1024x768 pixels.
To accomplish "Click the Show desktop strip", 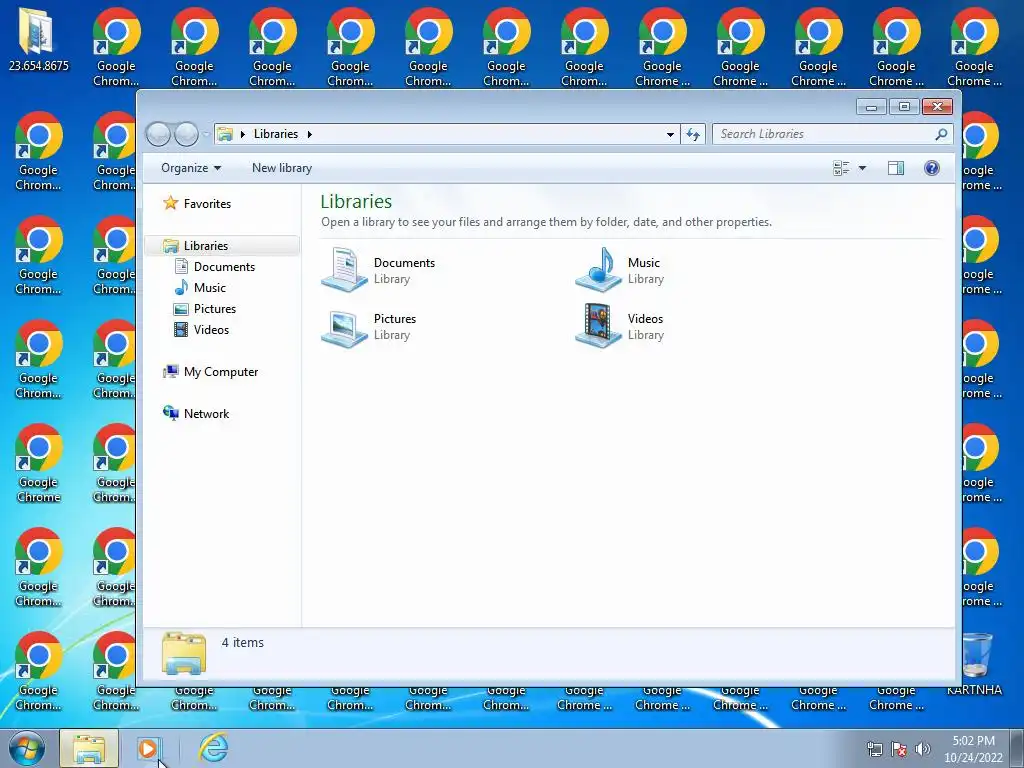I will coord(1017,748).
